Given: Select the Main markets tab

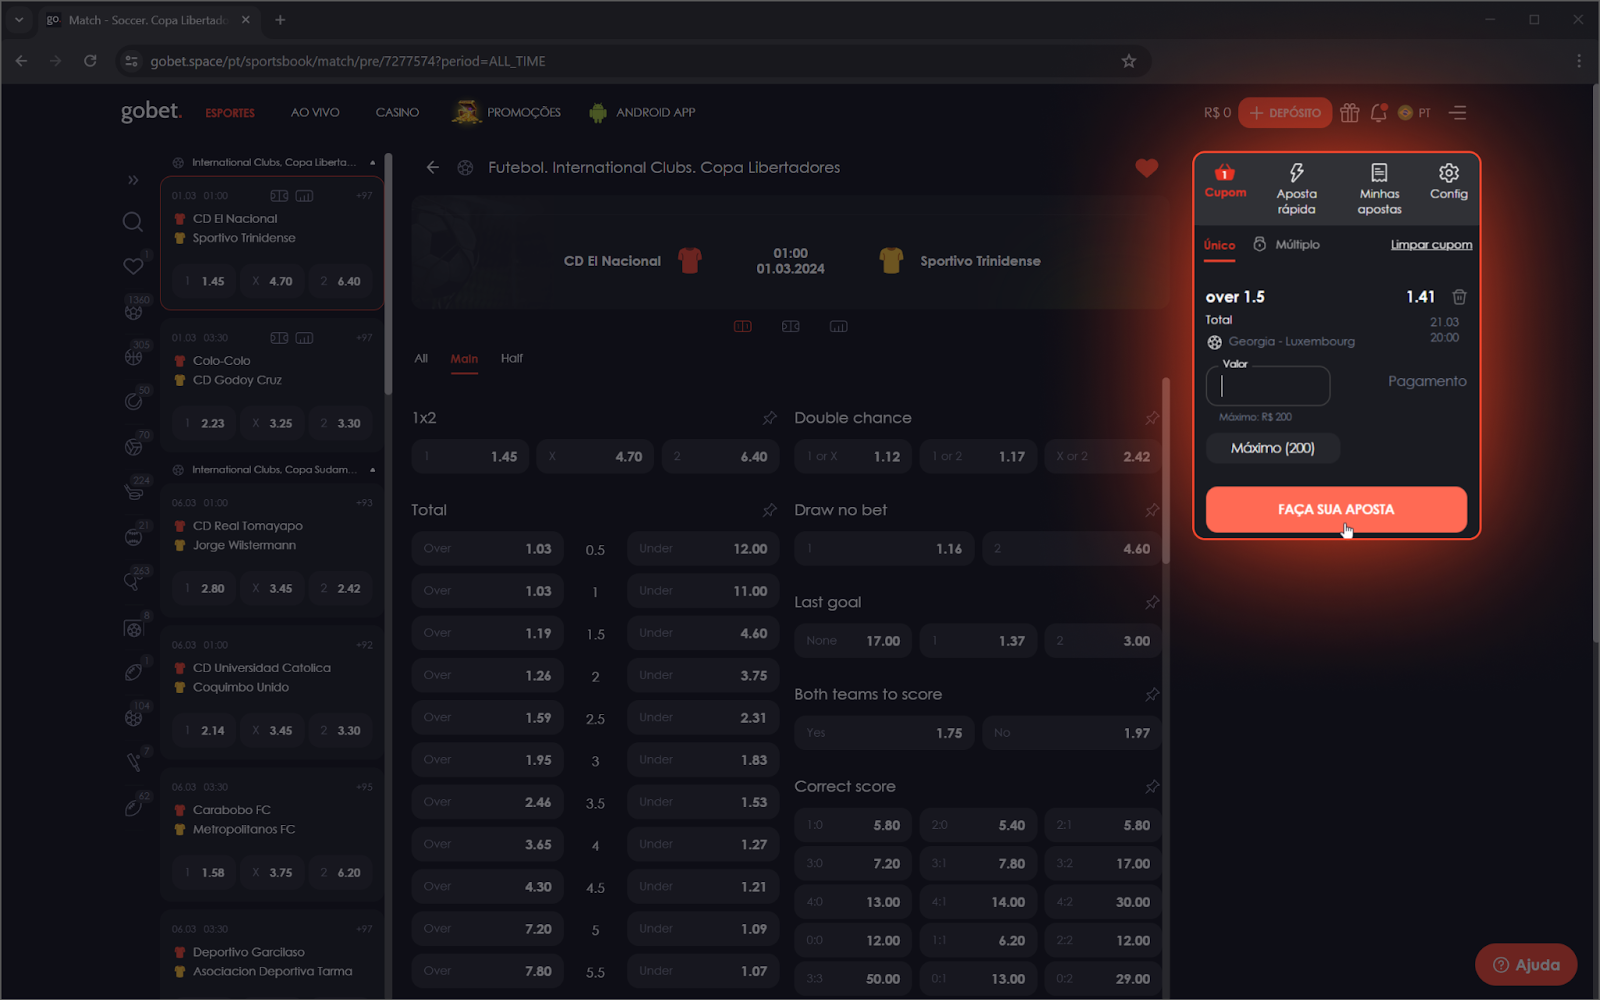Looking at the screenshot, I should point(464,359).
